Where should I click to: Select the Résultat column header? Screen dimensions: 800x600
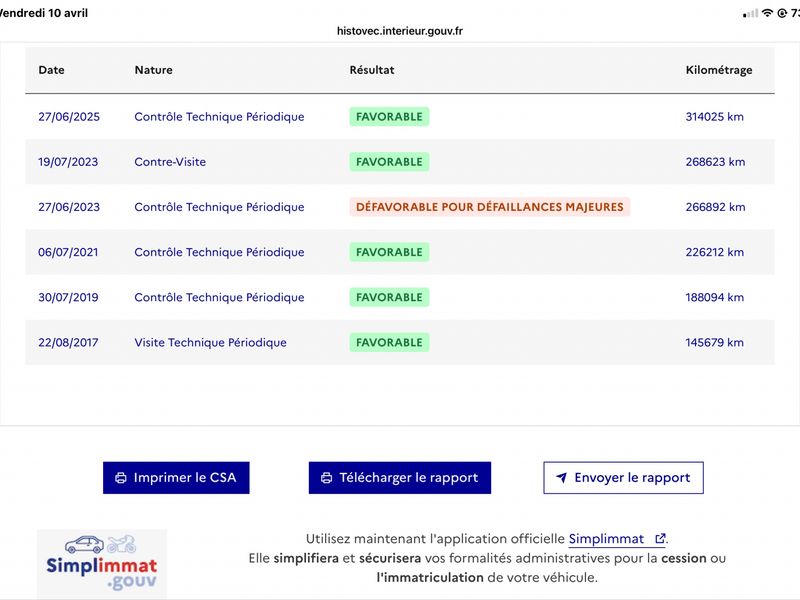point(371,70)
